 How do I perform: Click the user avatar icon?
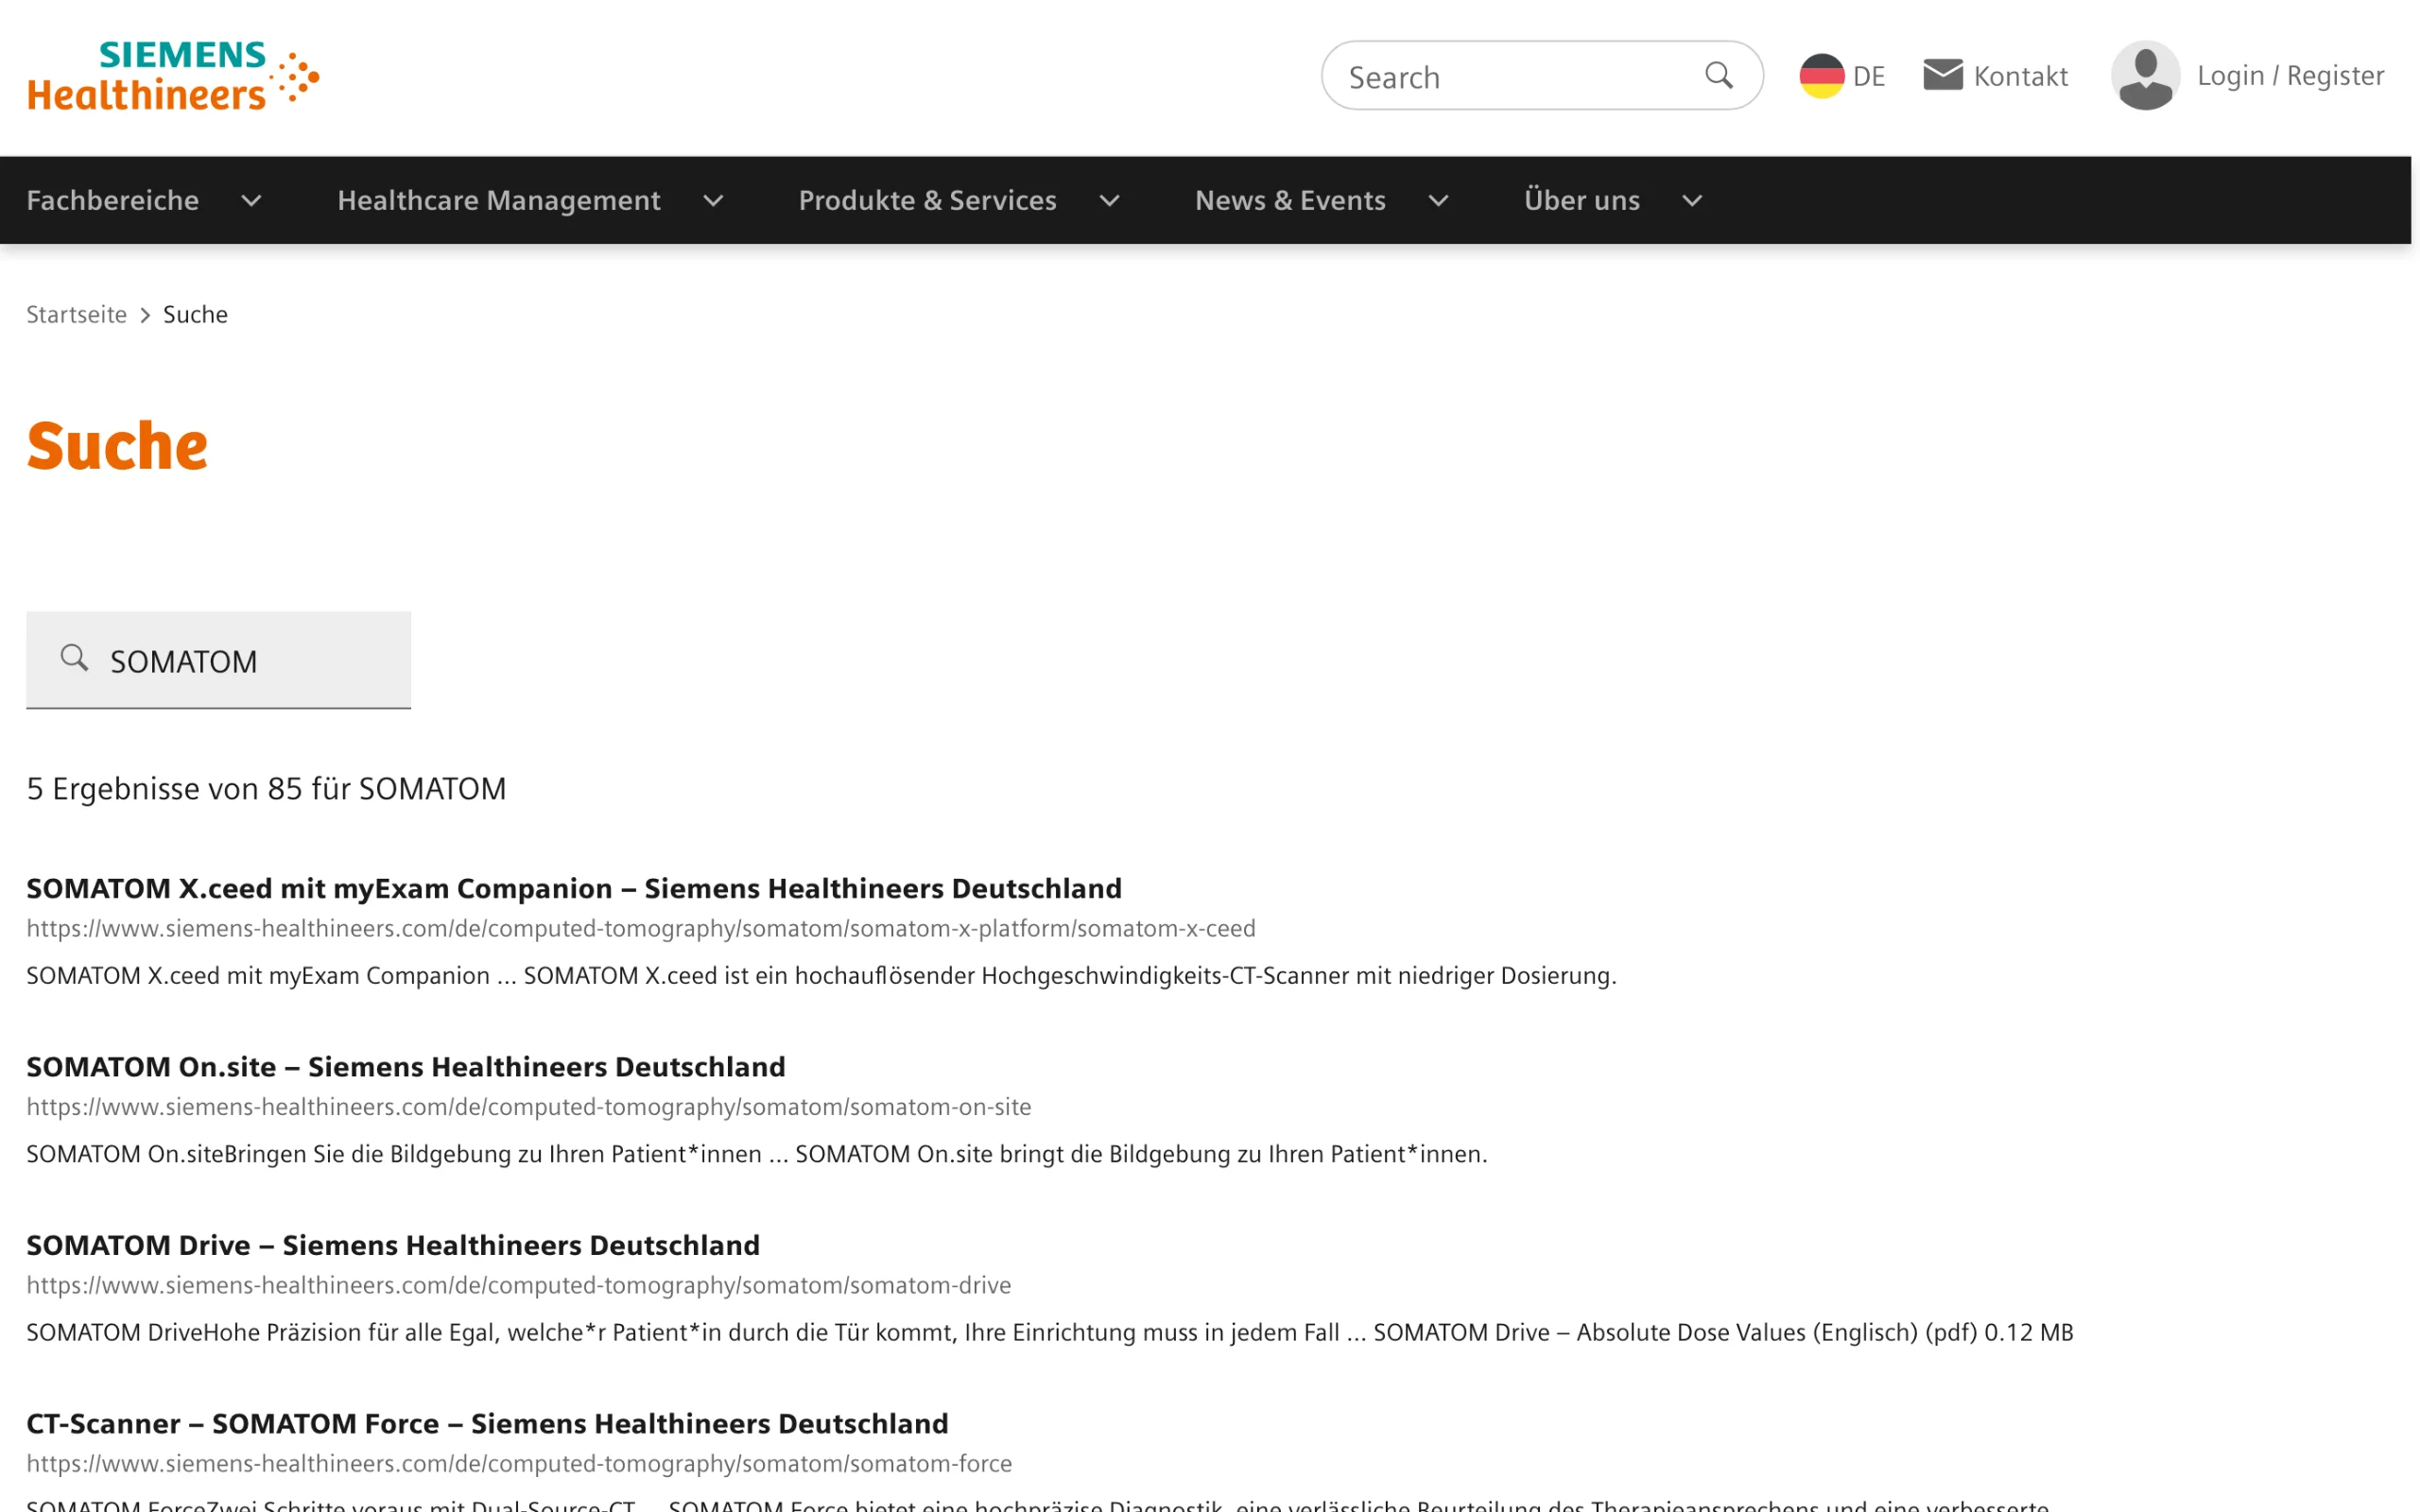pos(2145,75)
